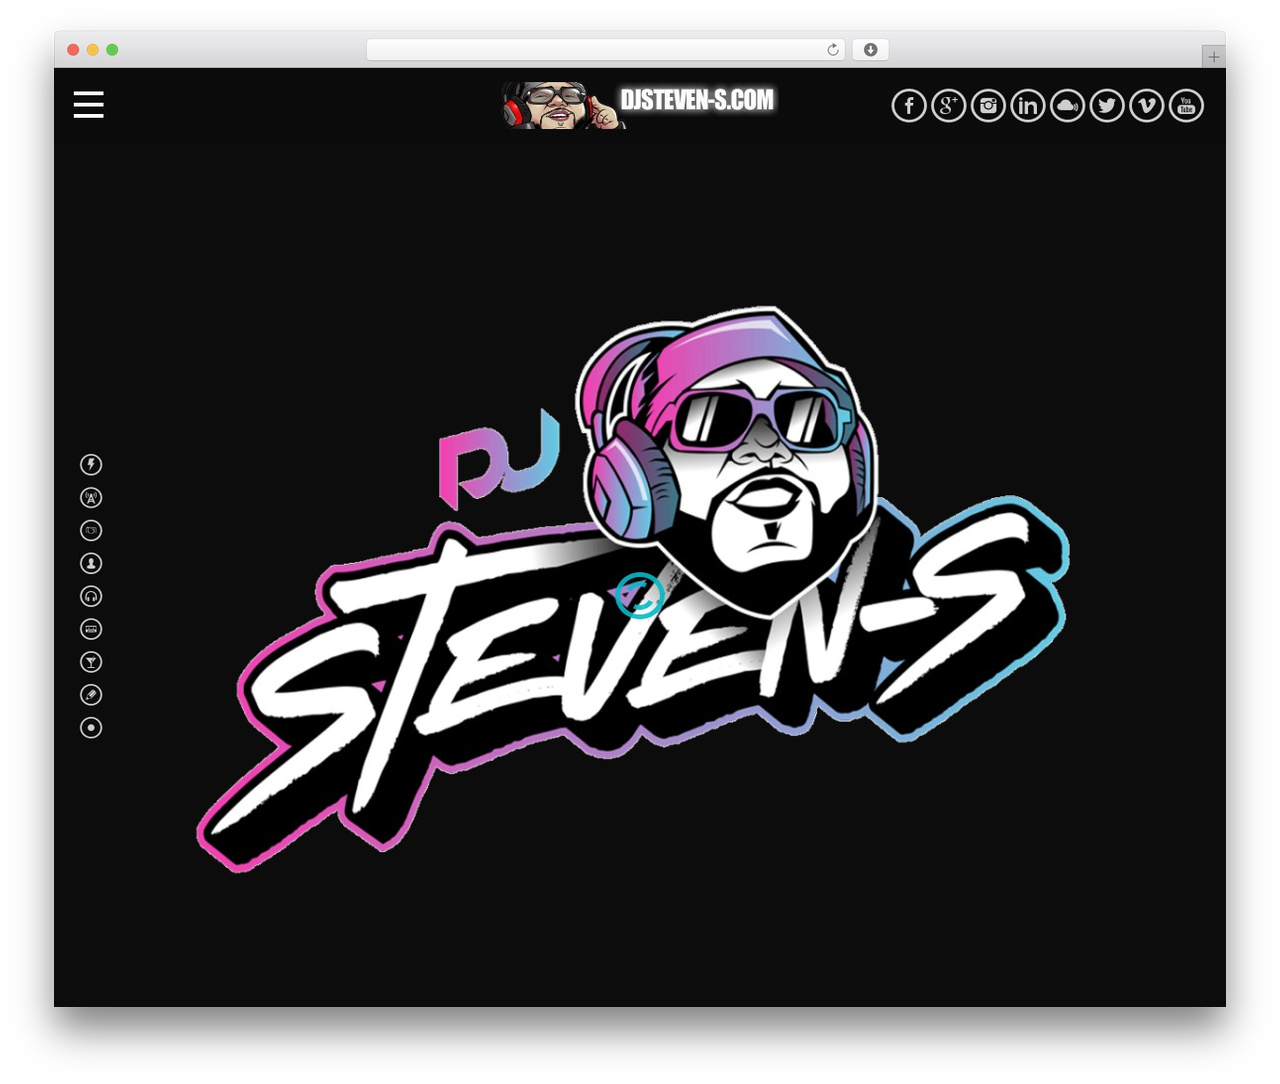The image size is (1280, 1084).
Task: Open a new browser tab
Action: [1213, 57]
